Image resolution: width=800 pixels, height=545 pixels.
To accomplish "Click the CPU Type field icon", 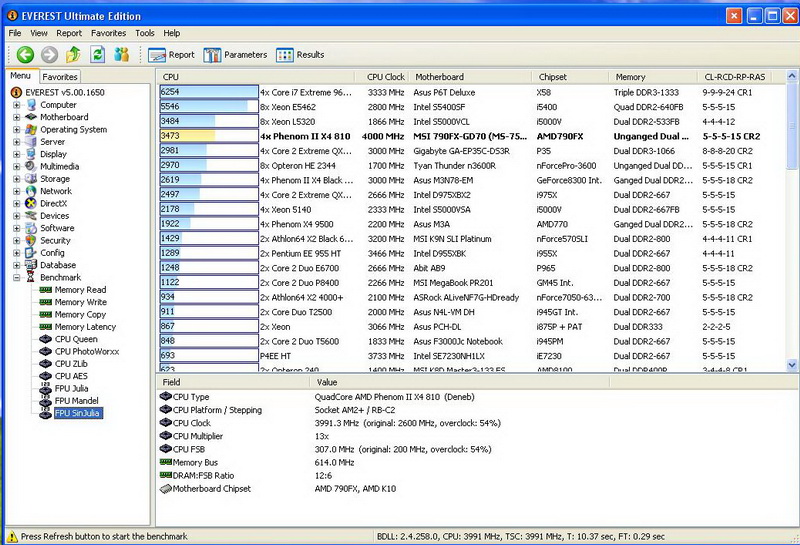I will [x=165, y=397].
